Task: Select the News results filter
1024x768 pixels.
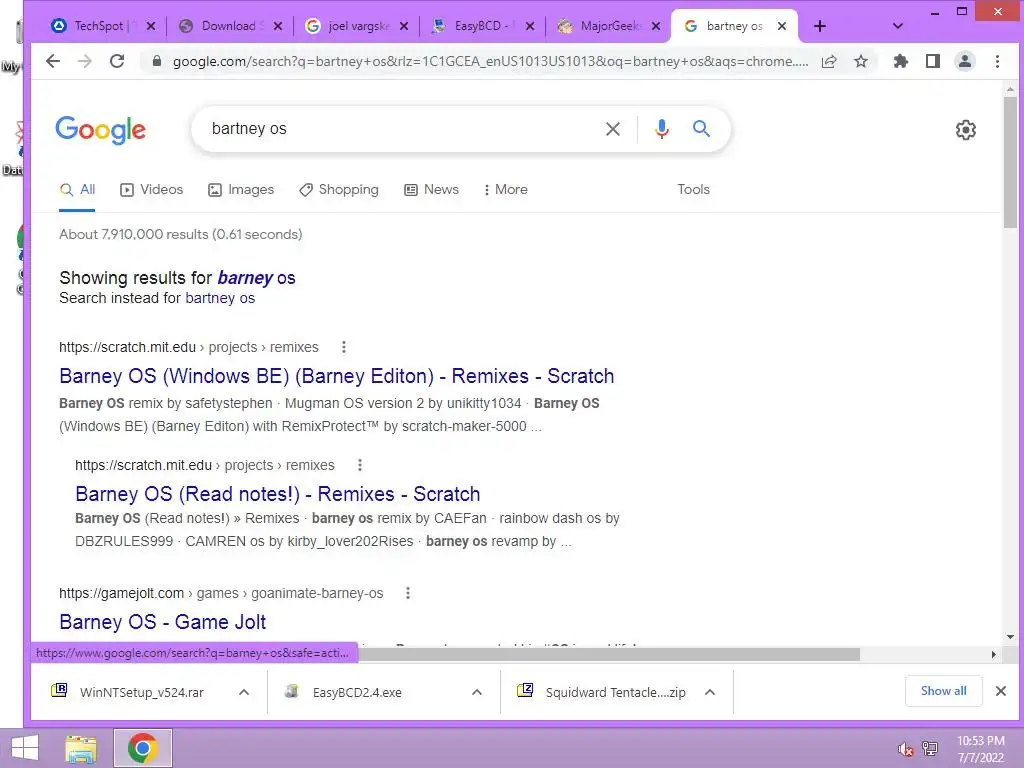Action: tap(432, 189)
